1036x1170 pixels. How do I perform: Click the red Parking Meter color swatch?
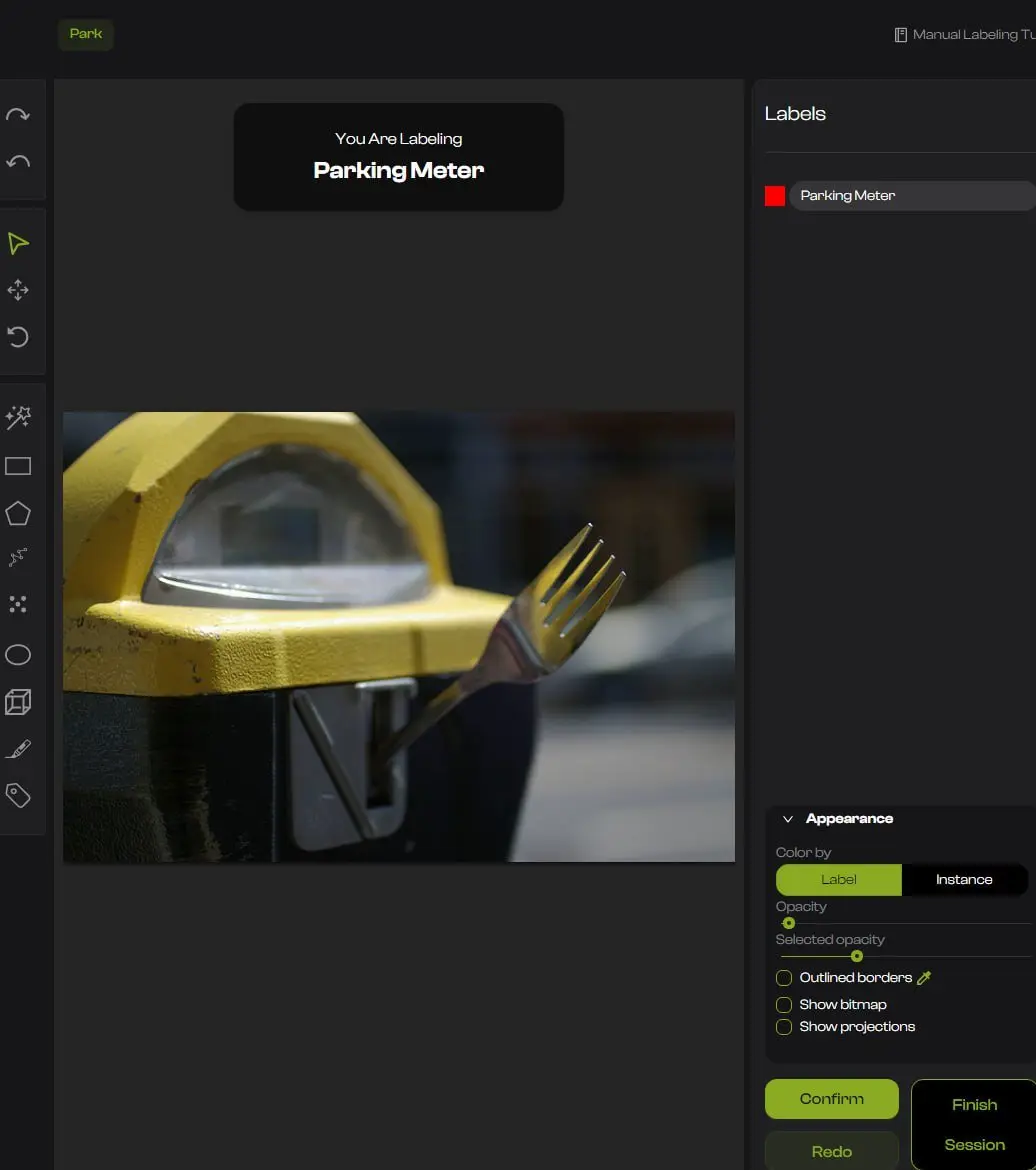[x=775, y=196]
